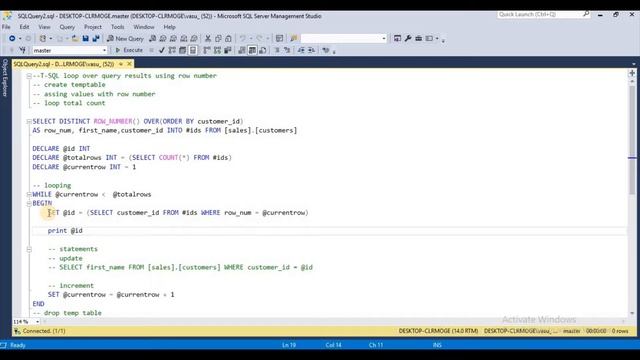Click the Paste clipboard icon
Viewport: 640px width, 360px height.
tap(228, 38)
